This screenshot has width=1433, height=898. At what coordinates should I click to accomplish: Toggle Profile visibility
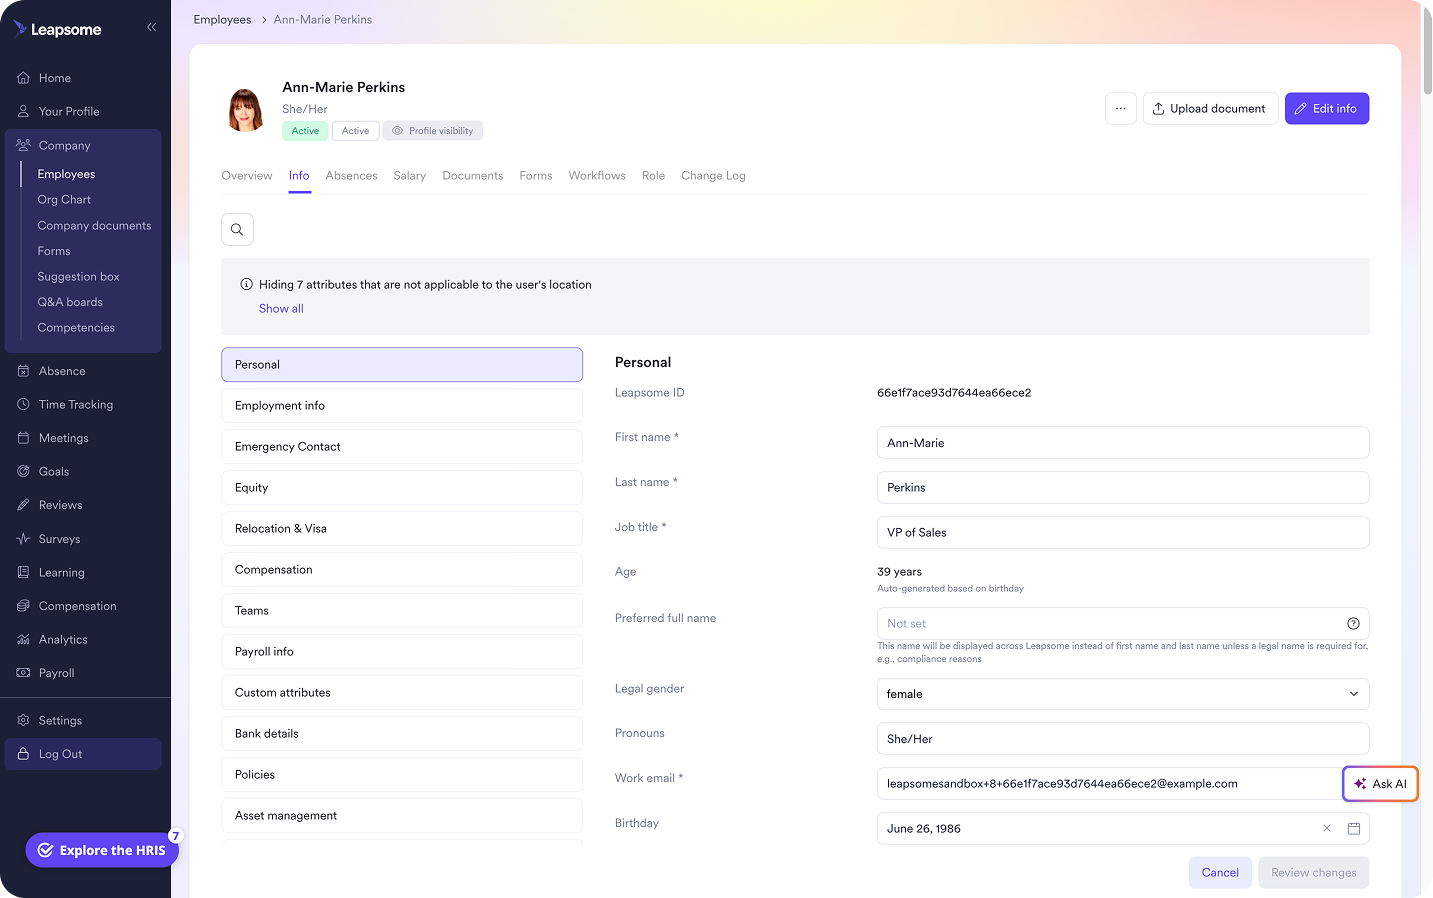click(x=433, y=131)
